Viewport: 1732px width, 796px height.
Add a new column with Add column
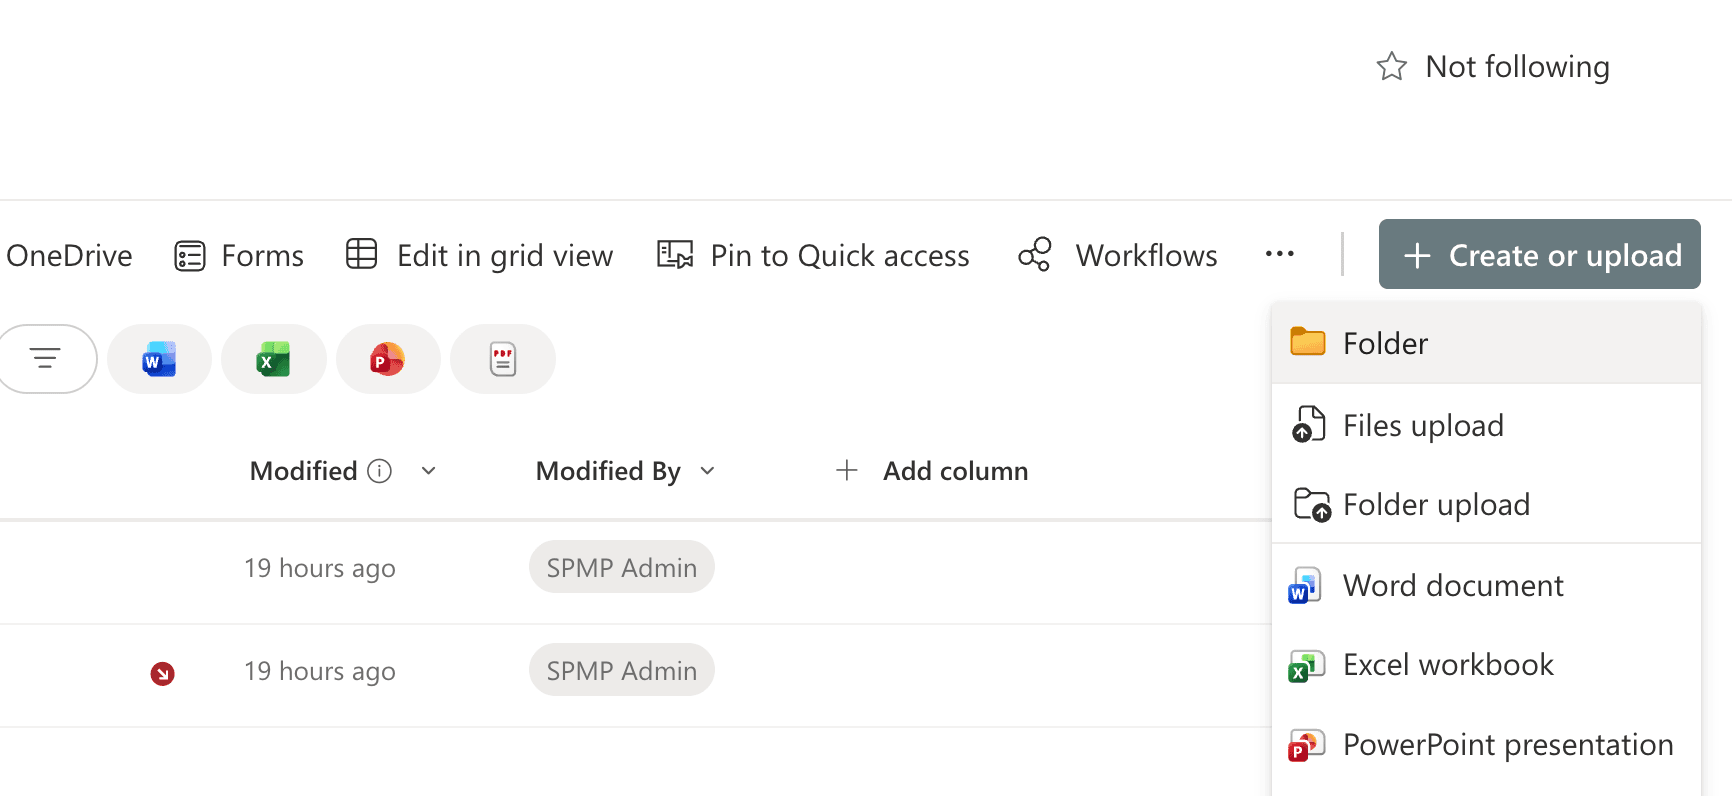point(930,470)
